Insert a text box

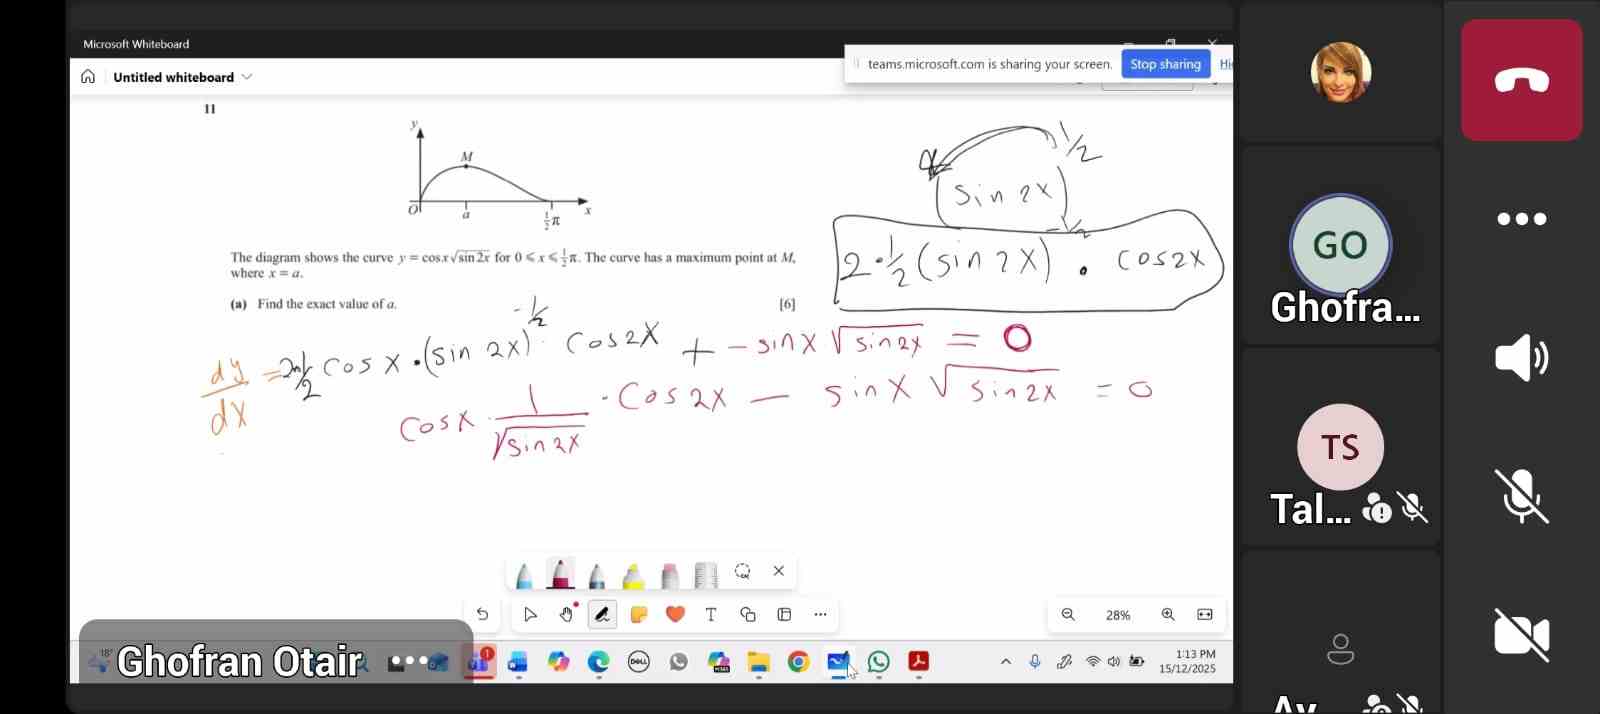coord(711,614)
